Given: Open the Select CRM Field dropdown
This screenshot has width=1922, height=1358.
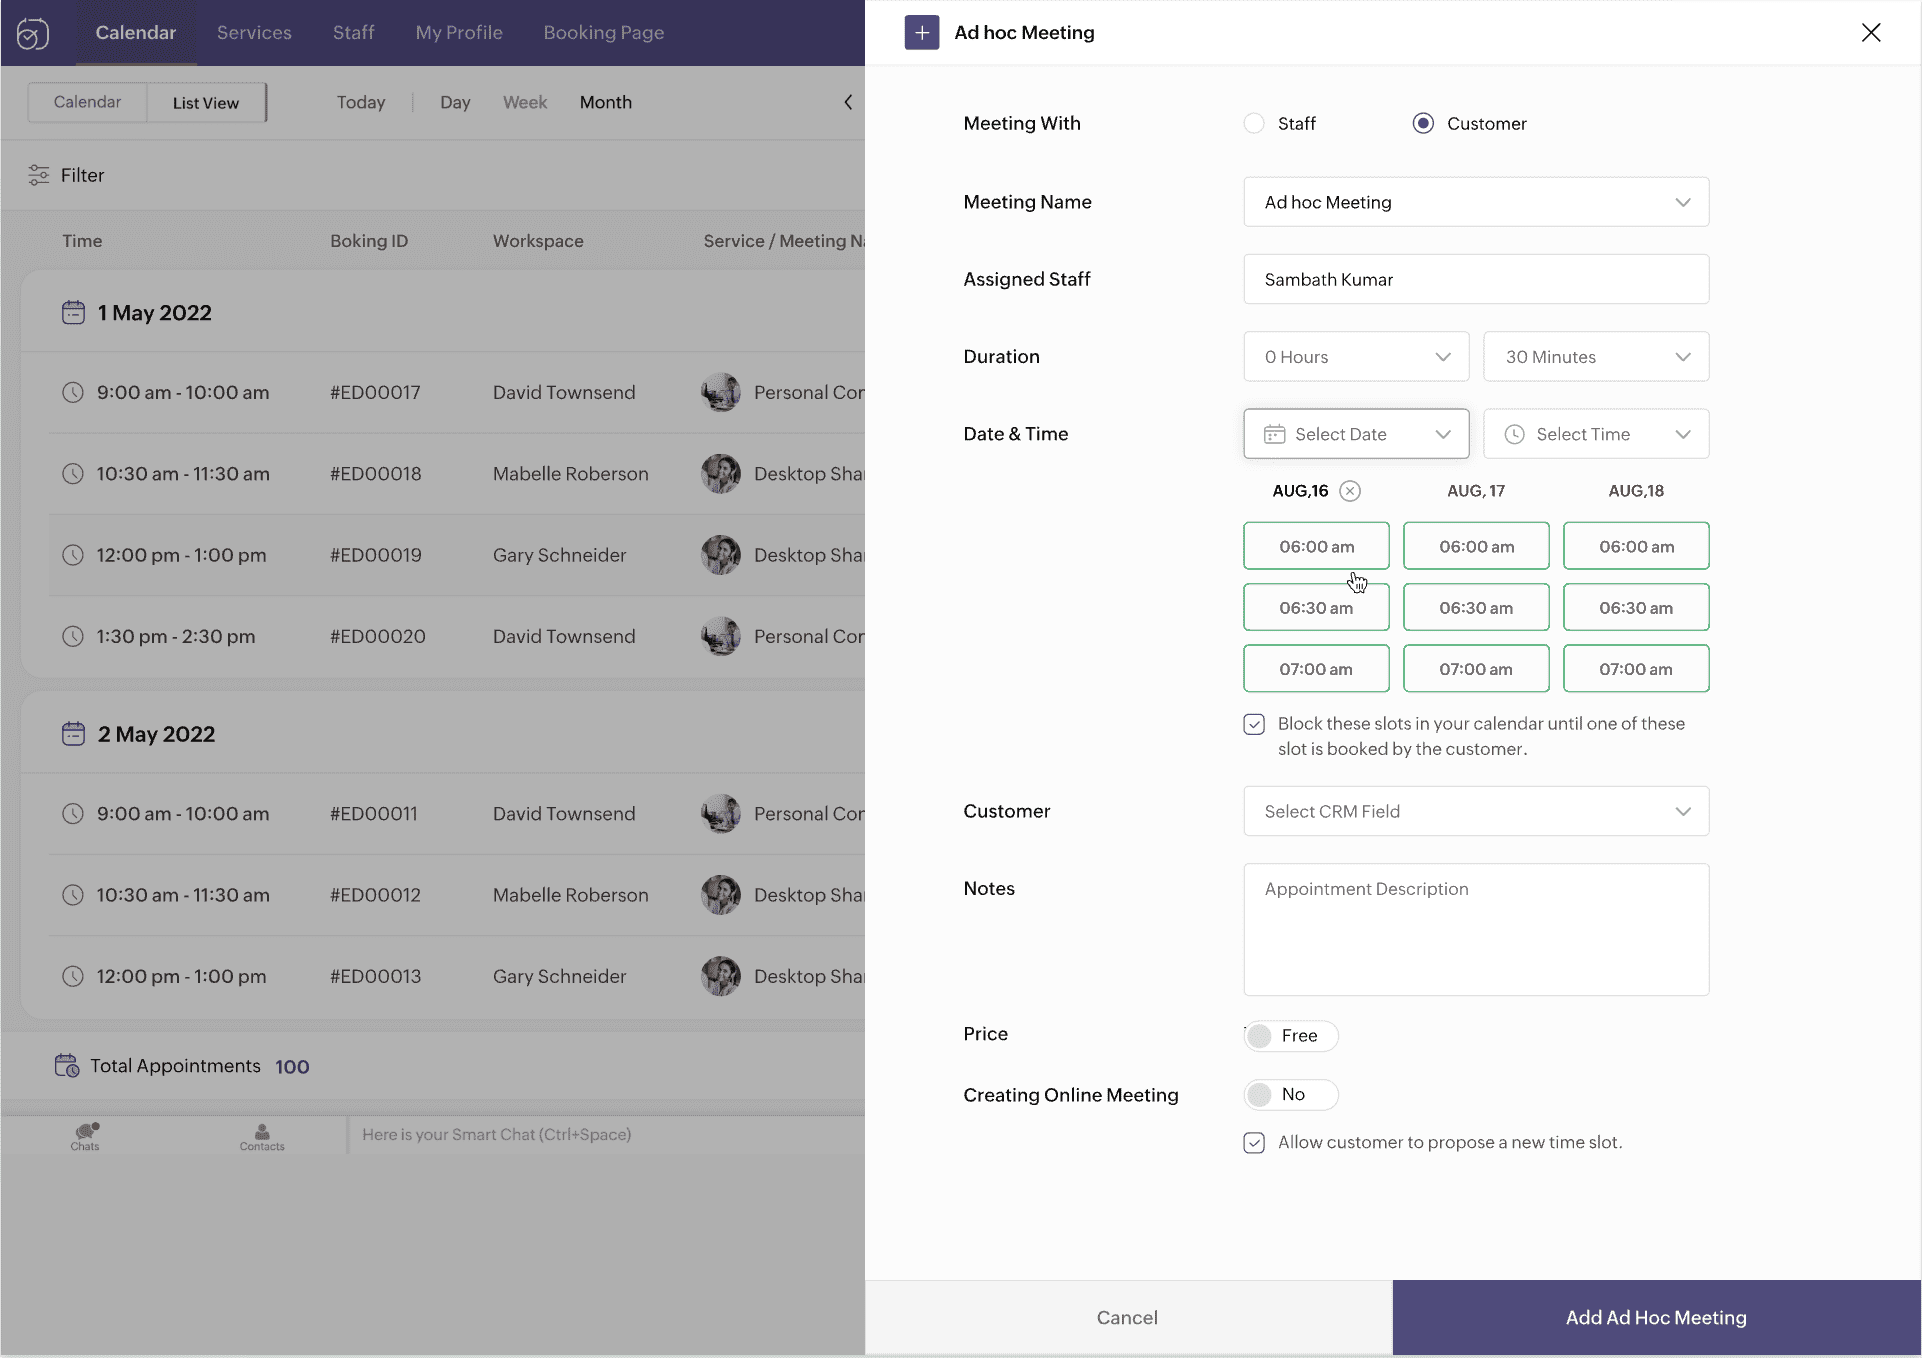Looking at the screenshot, I should coord(1476,811).
